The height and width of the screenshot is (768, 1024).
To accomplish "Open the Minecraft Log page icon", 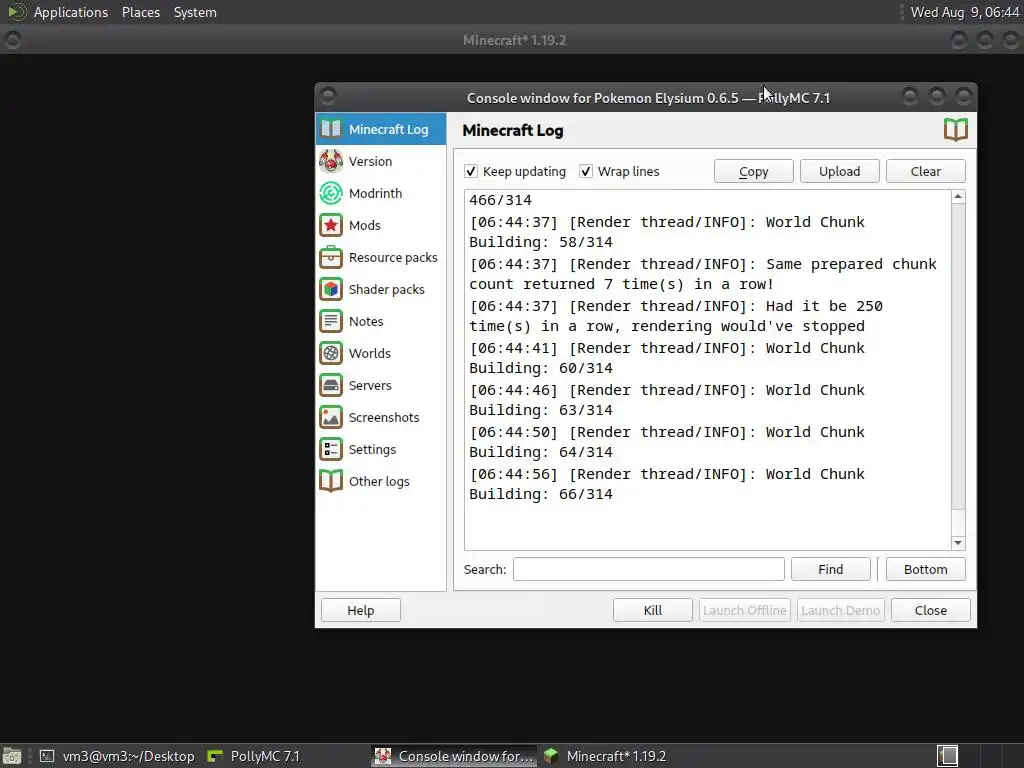I will [x=331, y=129].
